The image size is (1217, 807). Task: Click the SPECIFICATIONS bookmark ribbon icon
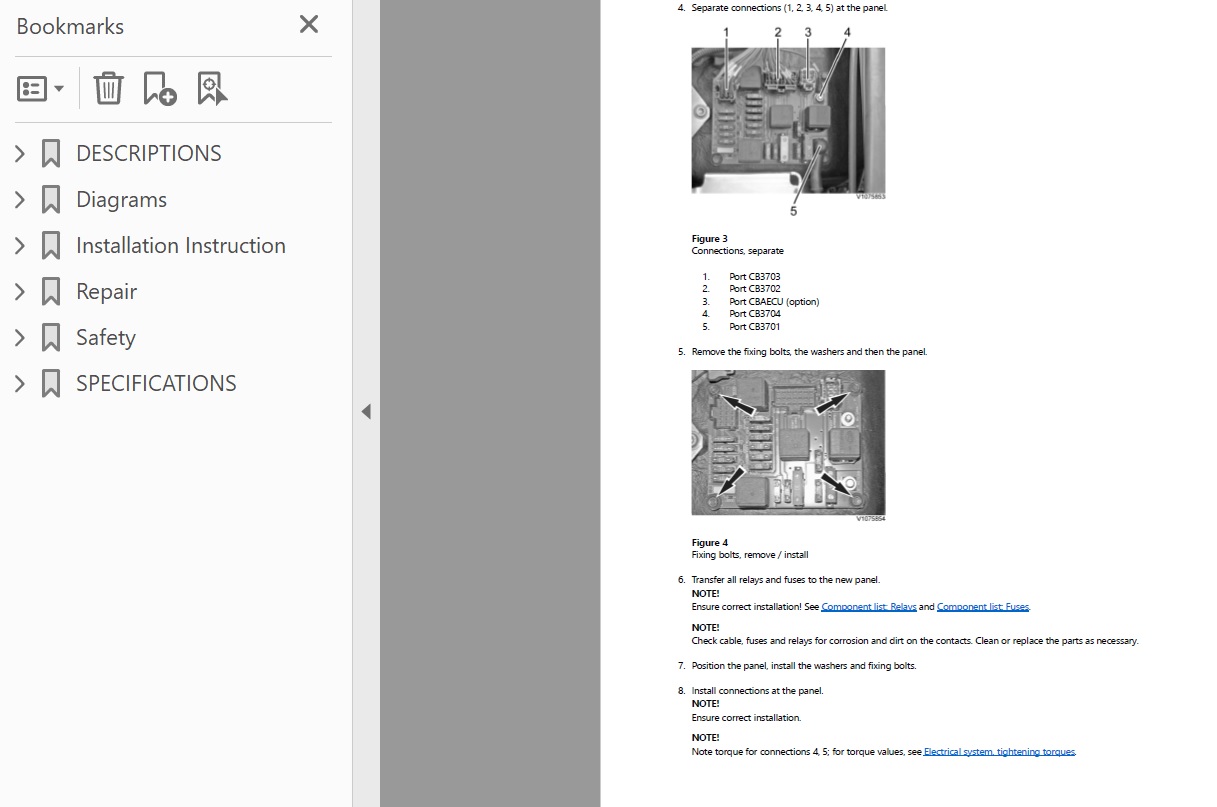[x=51, y=384]
